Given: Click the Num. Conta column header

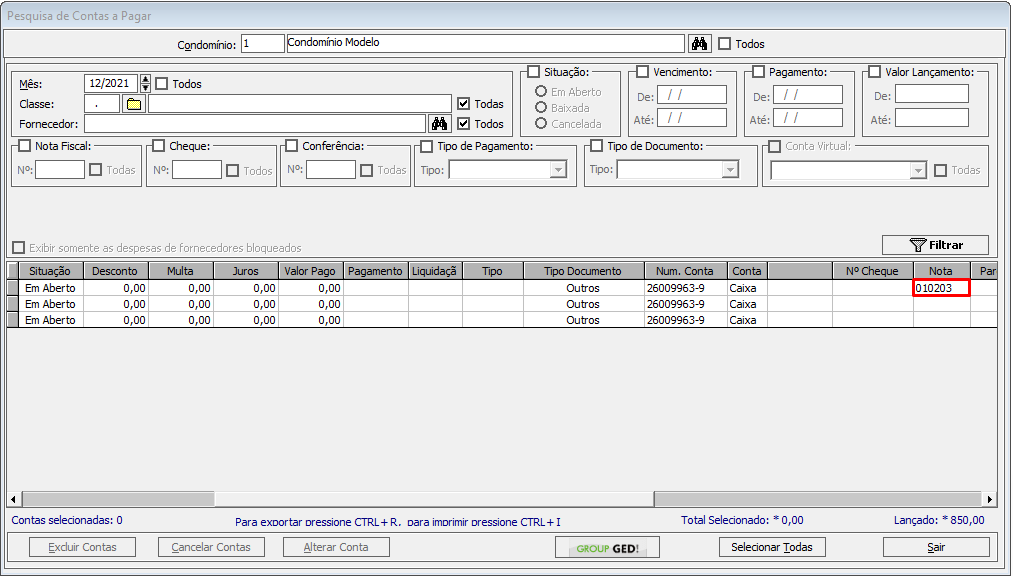Looking at the screenshot, I should click(685, 271).
